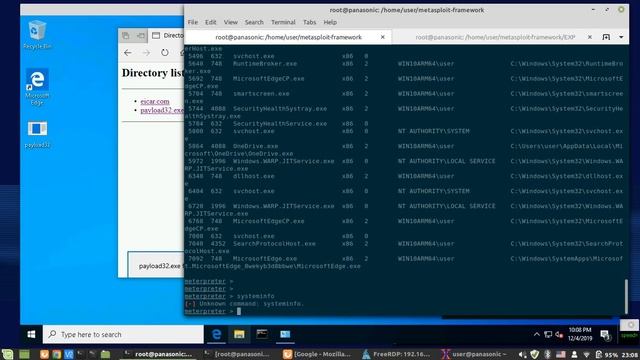Open the files launcher in Linux panel

pos(105,354)
